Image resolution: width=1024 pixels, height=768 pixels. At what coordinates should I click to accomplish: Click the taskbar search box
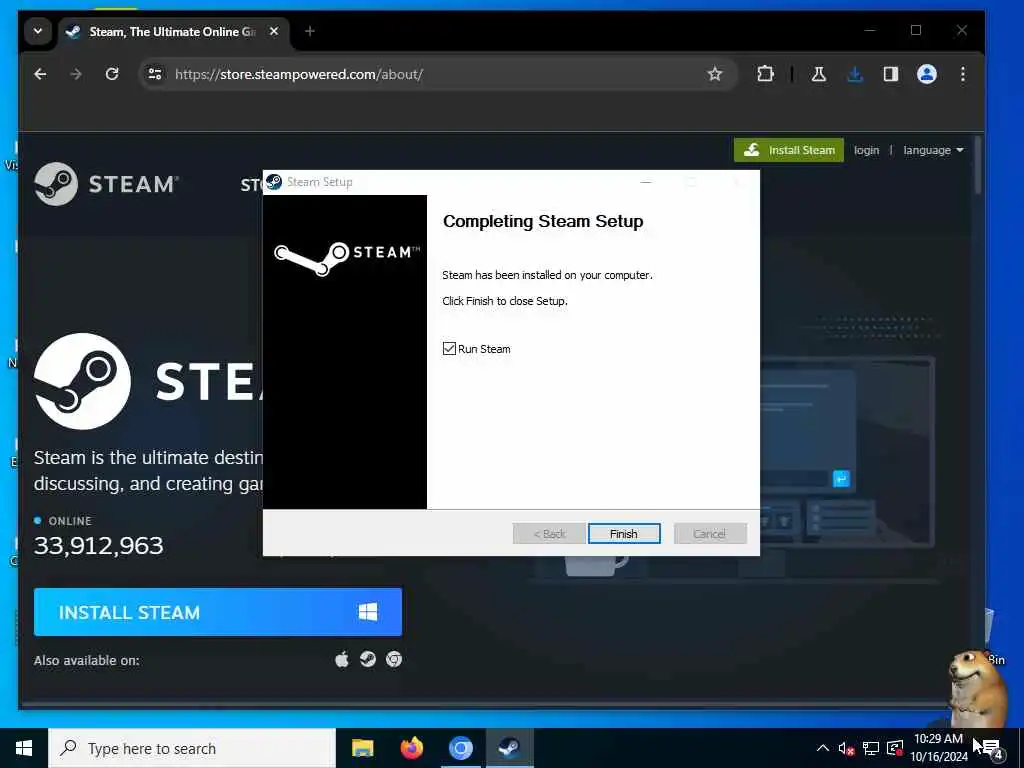[192, 748]
